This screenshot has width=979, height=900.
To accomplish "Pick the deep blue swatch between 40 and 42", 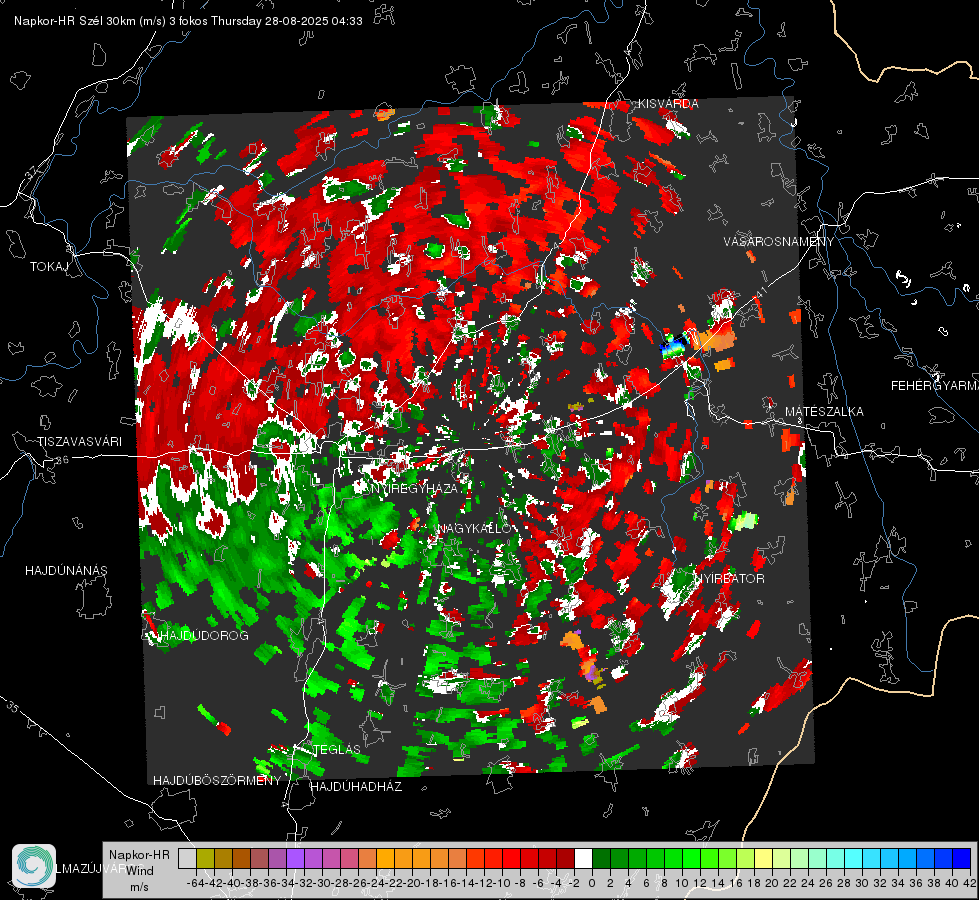I will tap(961, 858).
